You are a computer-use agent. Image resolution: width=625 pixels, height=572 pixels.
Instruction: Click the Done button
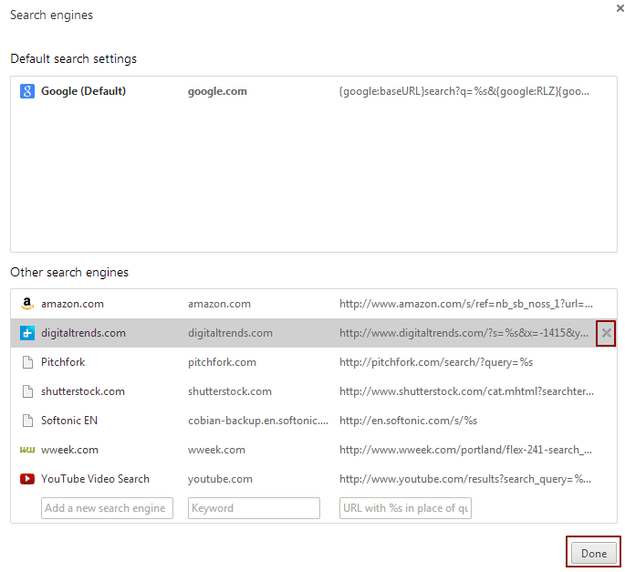(x=594, y=553)
